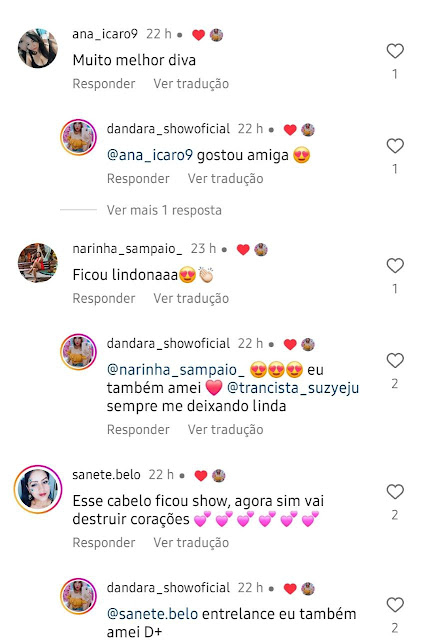Screen dimensions: 426x640
Task: Open the @trancista_suzyeju mention link
Action: pyautogui.click(x=293, y=388)
